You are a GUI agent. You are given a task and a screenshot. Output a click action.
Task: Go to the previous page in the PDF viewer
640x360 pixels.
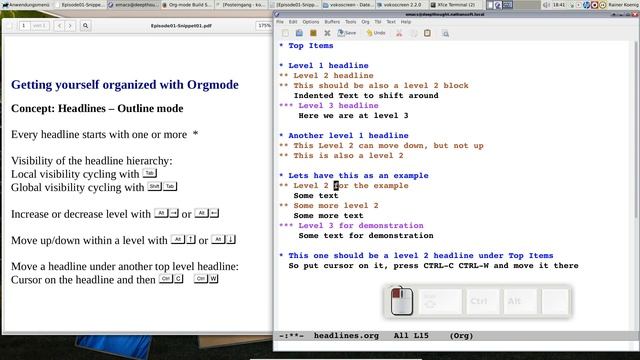60,26
